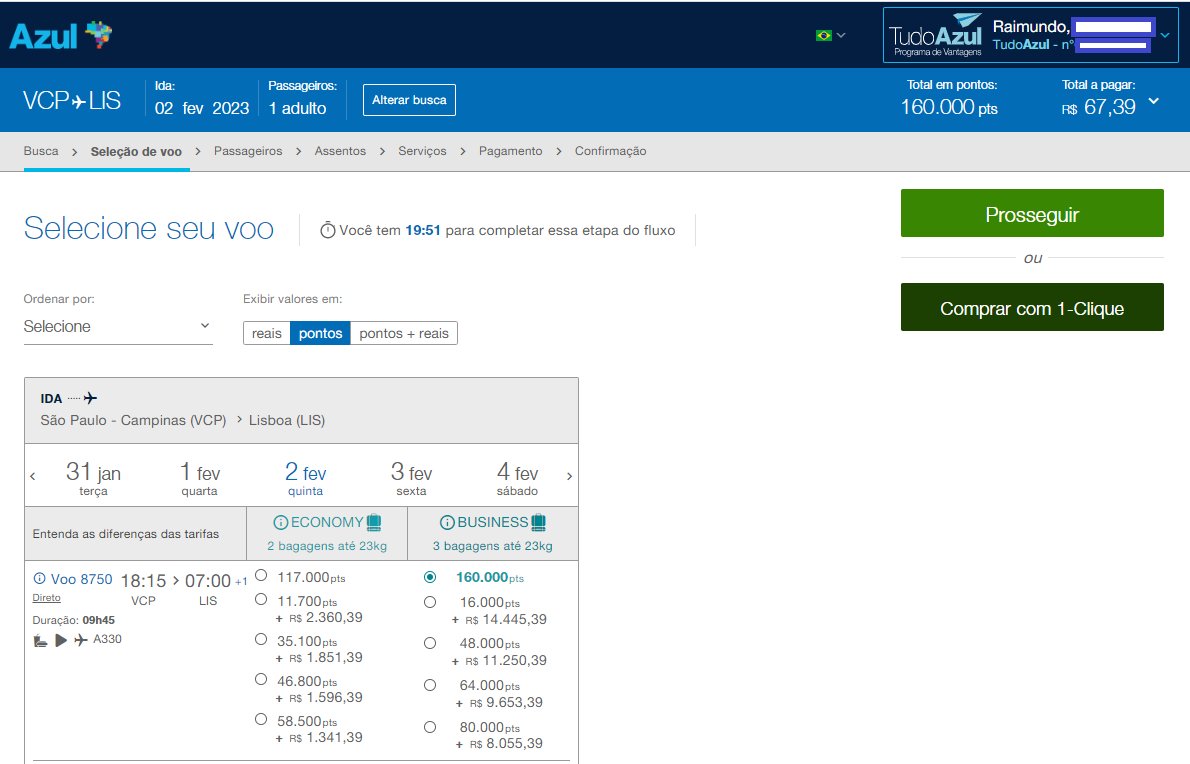This screenshot has height=764, width=1190.
Task: Select the 31 jan terça date
Action: coord(93,478)
